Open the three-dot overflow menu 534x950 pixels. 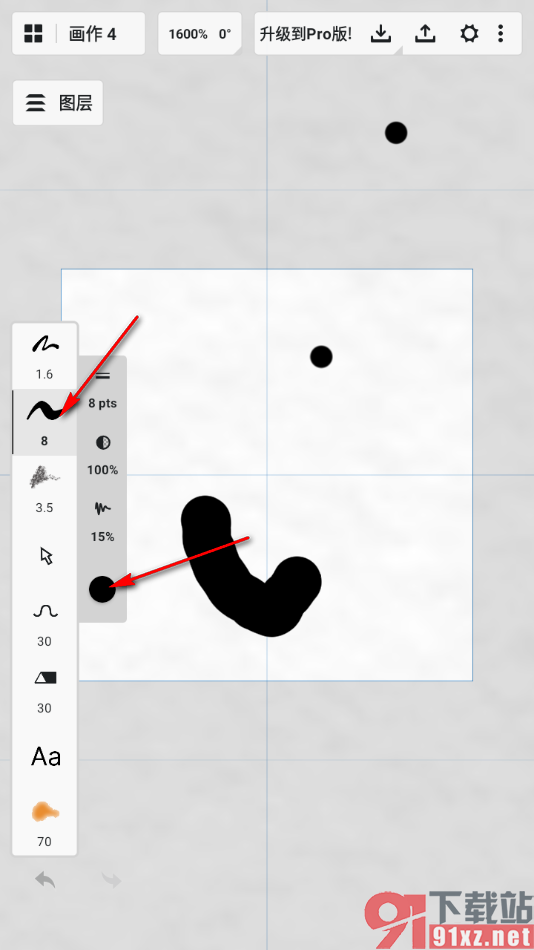pyautogui.click(x=500, y=33)
